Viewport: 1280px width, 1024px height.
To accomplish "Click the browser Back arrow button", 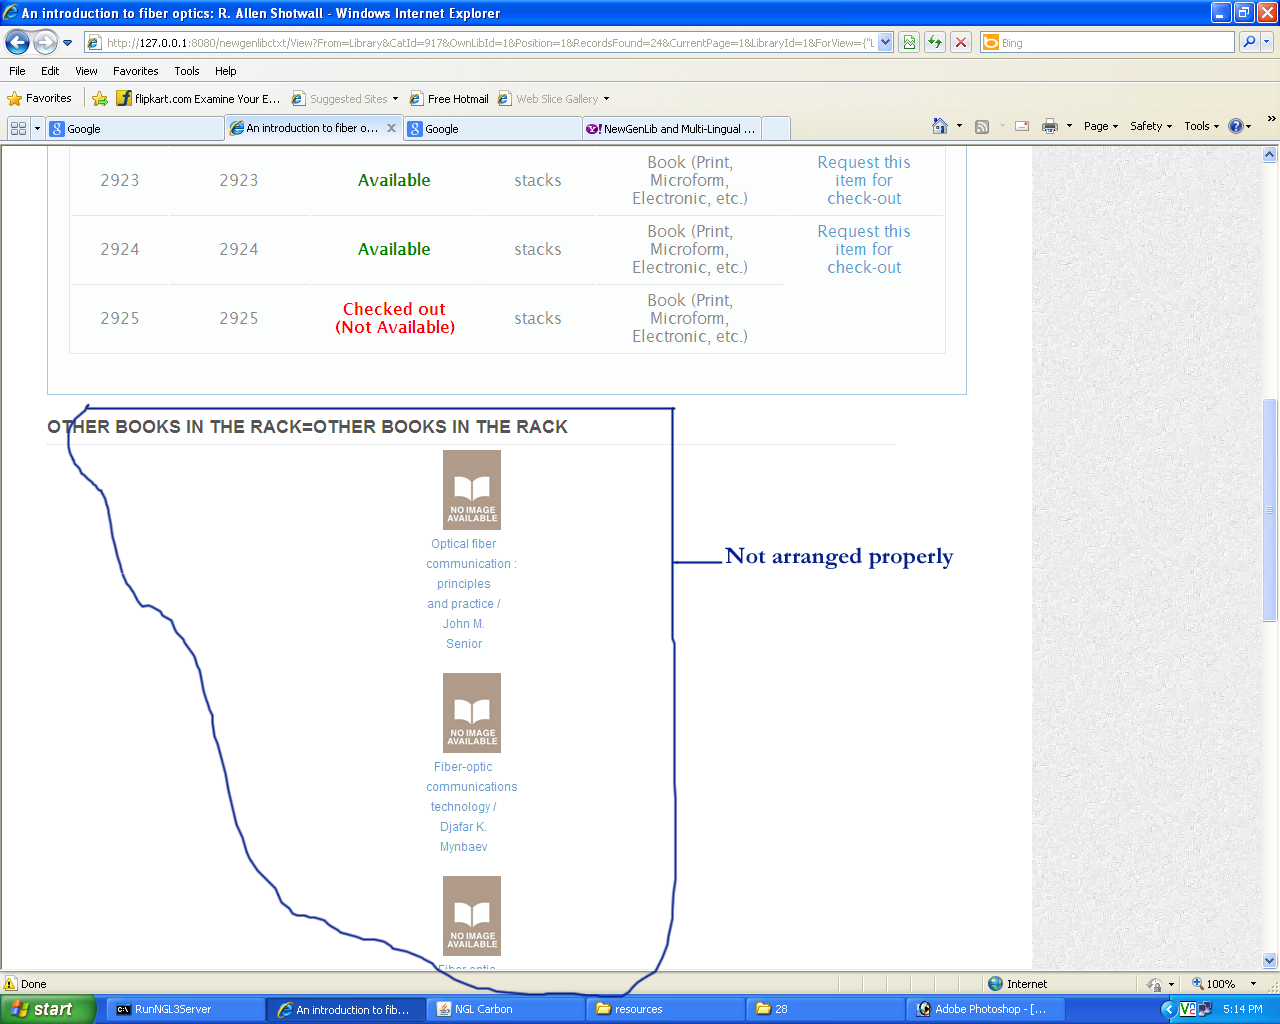I will 17,42.
